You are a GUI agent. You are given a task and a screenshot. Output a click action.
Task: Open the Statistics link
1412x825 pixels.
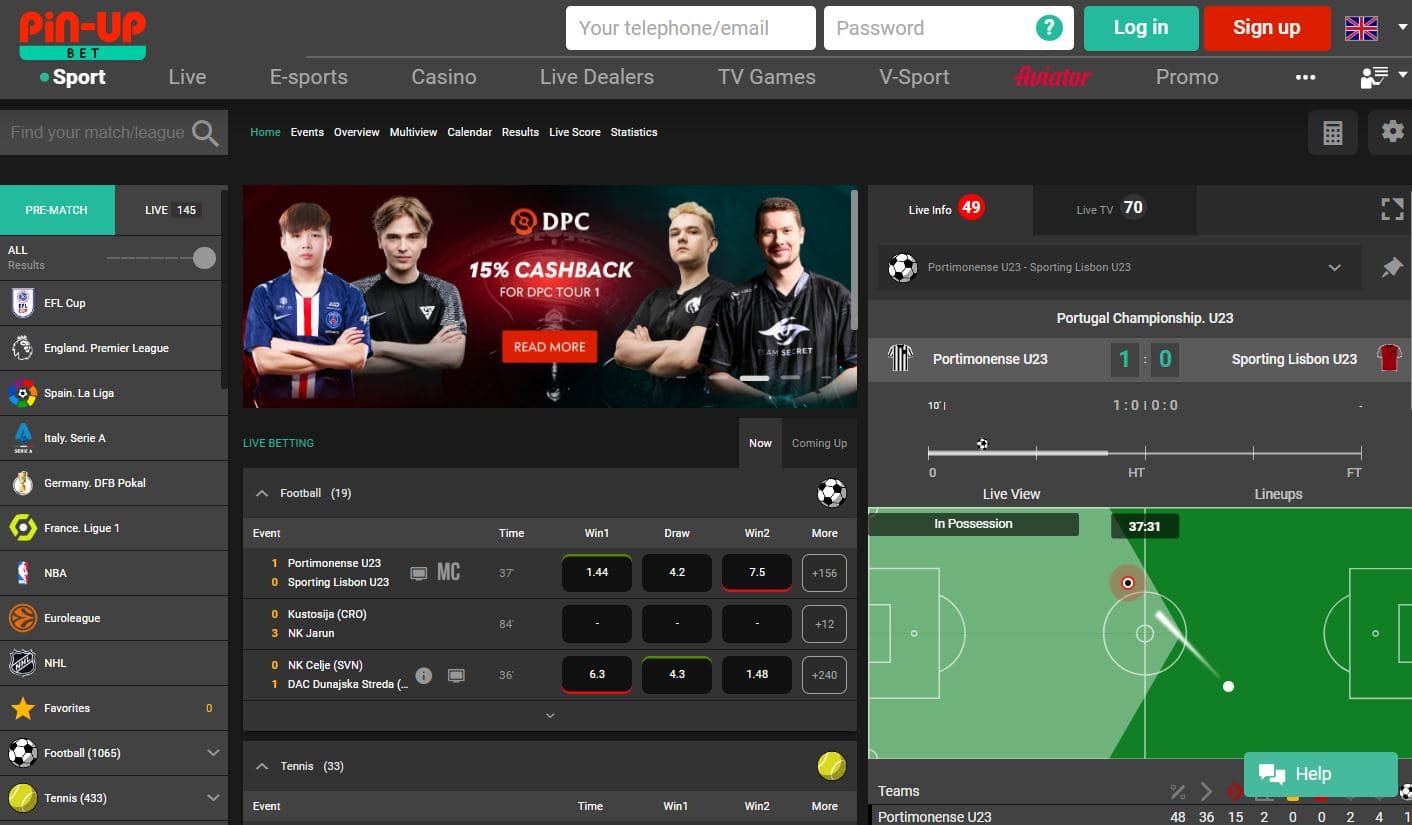(634, 132)
